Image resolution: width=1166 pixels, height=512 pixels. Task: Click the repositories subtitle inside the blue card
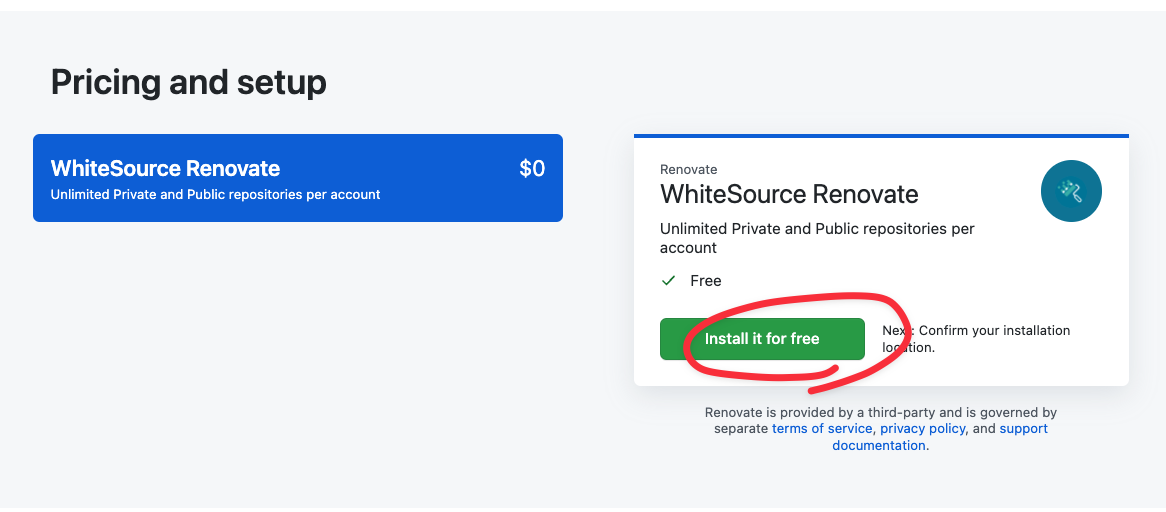click(x=215, y=194)
